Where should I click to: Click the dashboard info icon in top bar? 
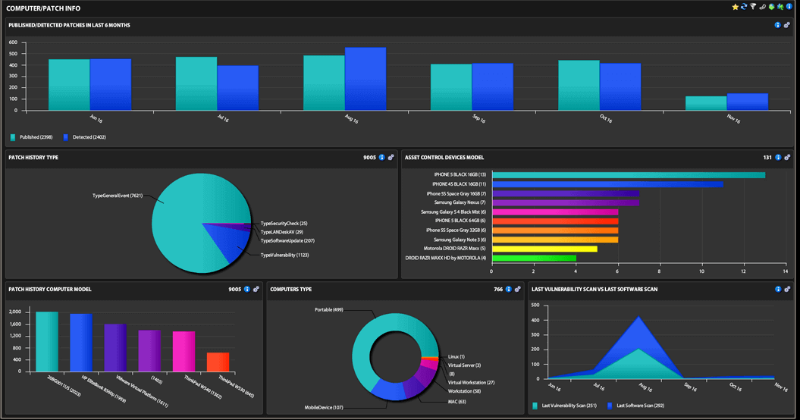coord(789,7)
